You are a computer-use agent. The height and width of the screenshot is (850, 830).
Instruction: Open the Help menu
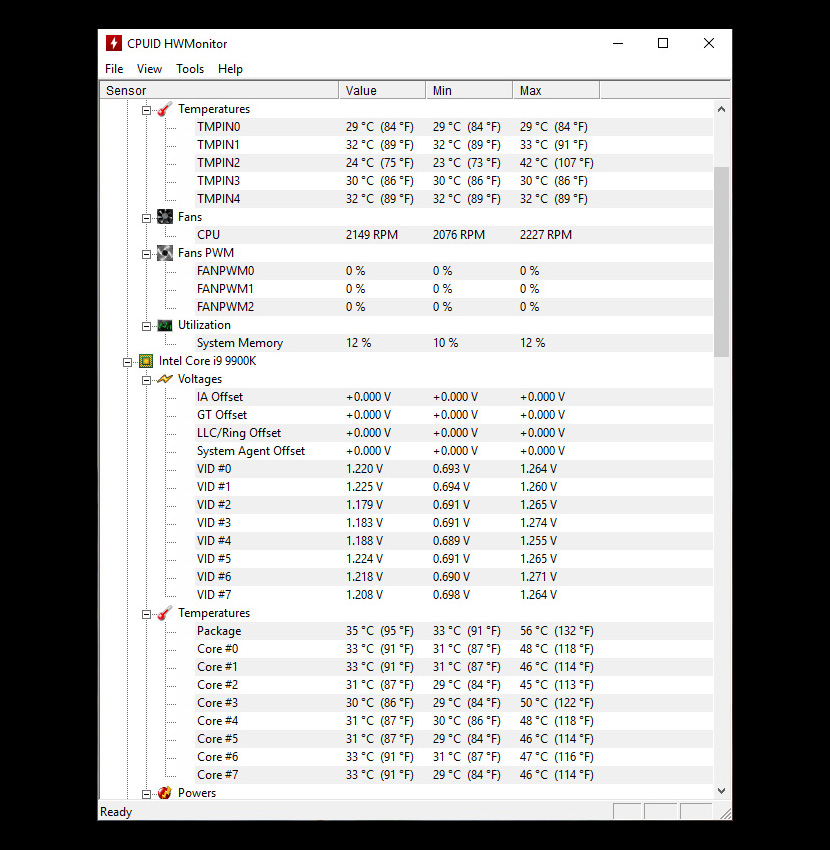230,69
